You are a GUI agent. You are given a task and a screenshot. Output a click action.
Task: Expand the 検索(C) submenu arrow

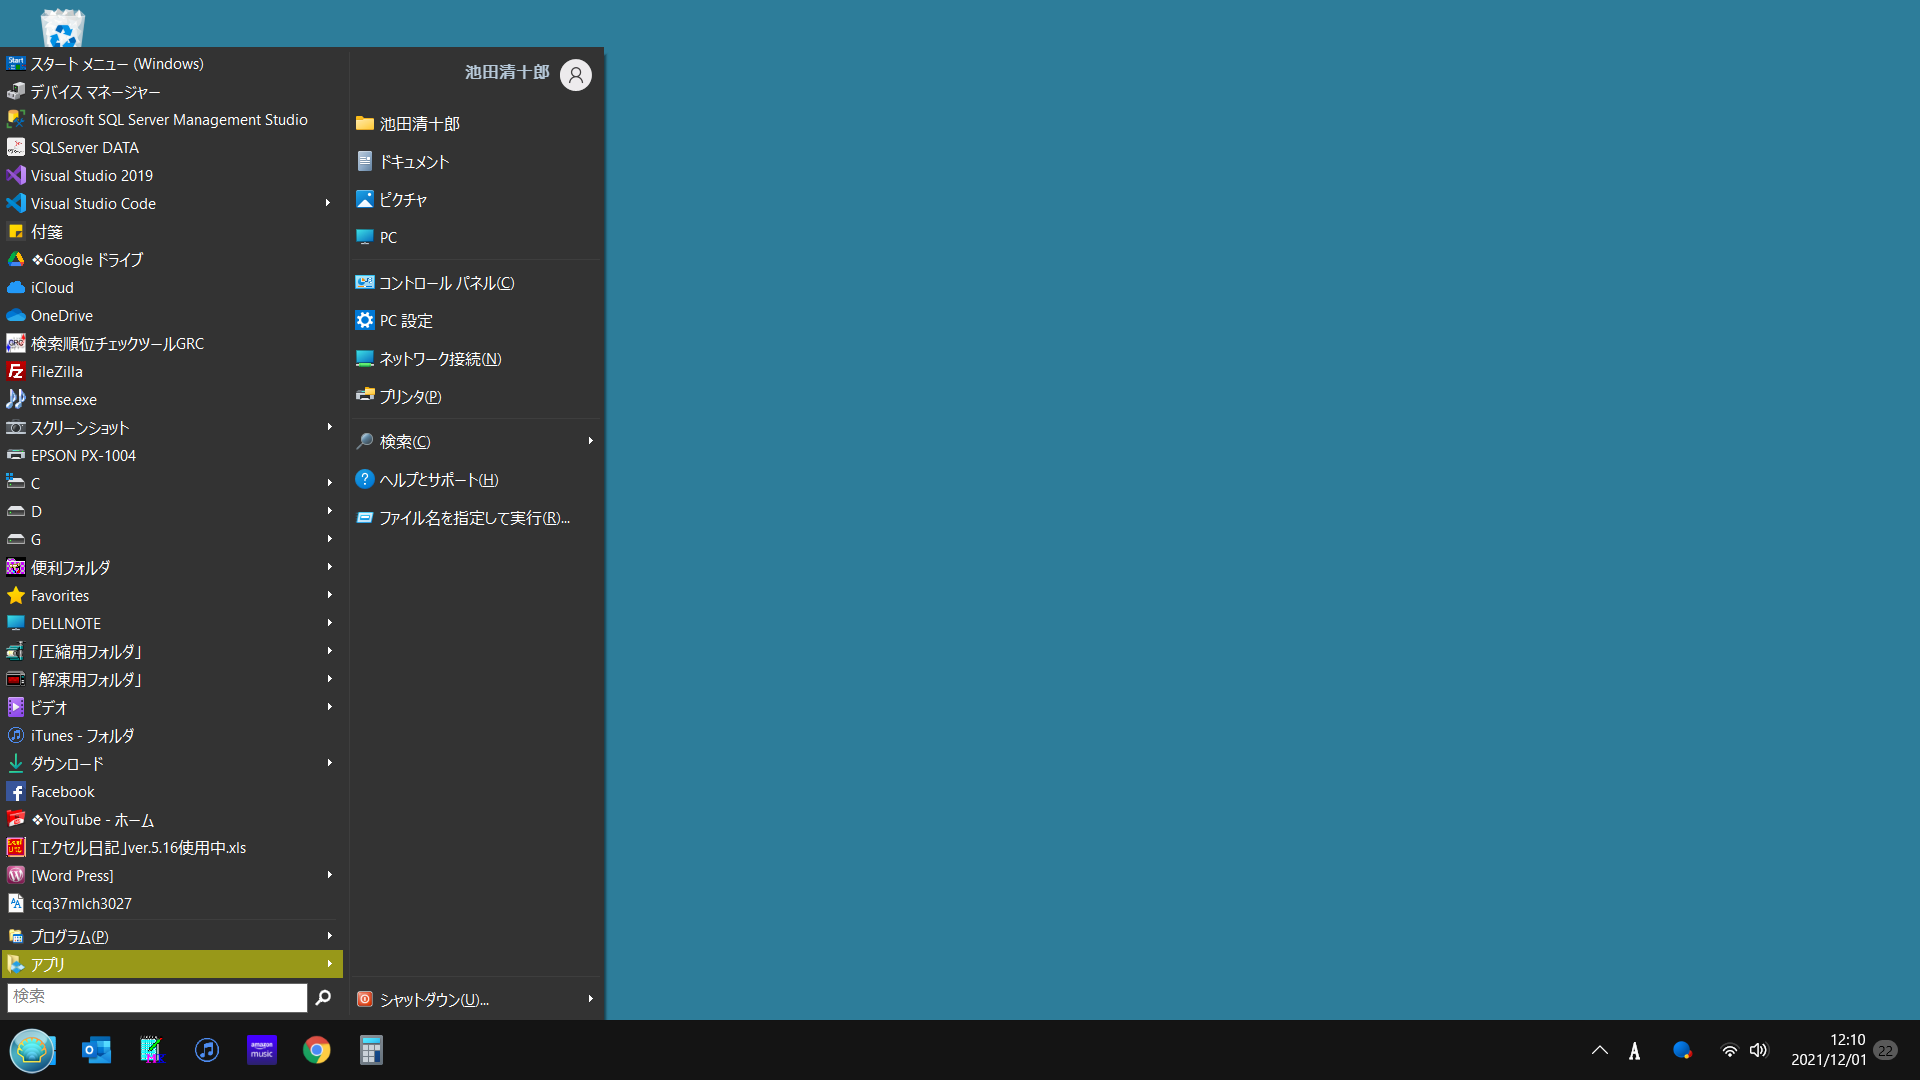[x=590, y=441]
